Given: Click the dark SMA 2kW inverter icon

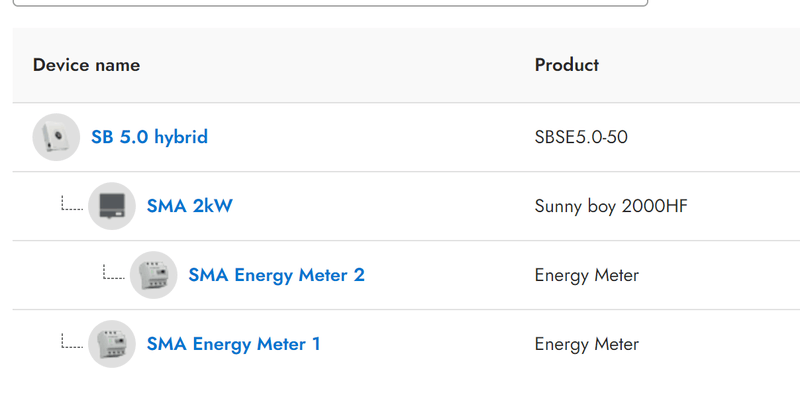Looking at the screenshot, I should (x=112, y=206).
